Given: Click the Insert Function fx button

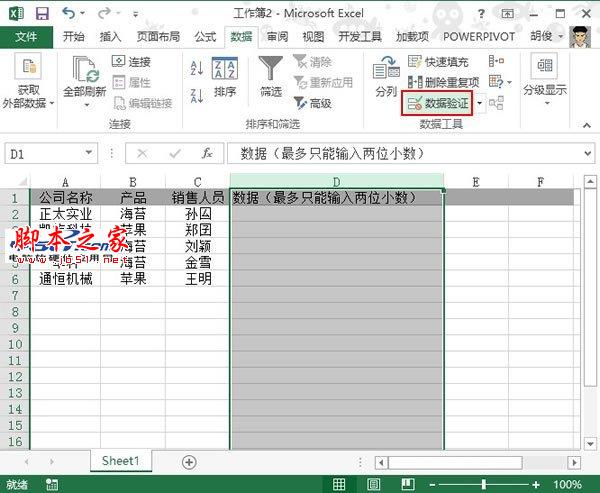Looking at the screenshot, I should pyautogui.click(x=207, y=153).
